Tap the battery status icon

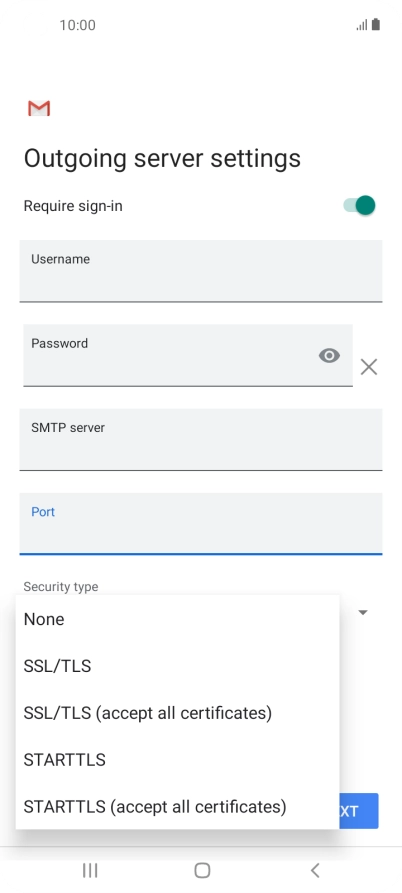click(x=376, y=24)
